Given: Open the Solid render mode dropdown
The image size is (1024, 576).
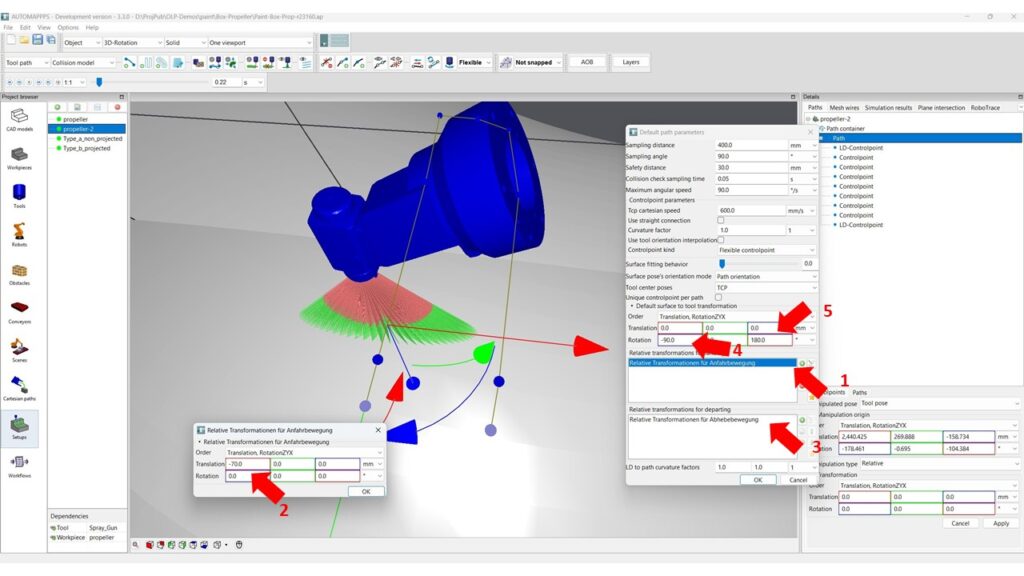Looking at the screenshot, I should (185, 42).
